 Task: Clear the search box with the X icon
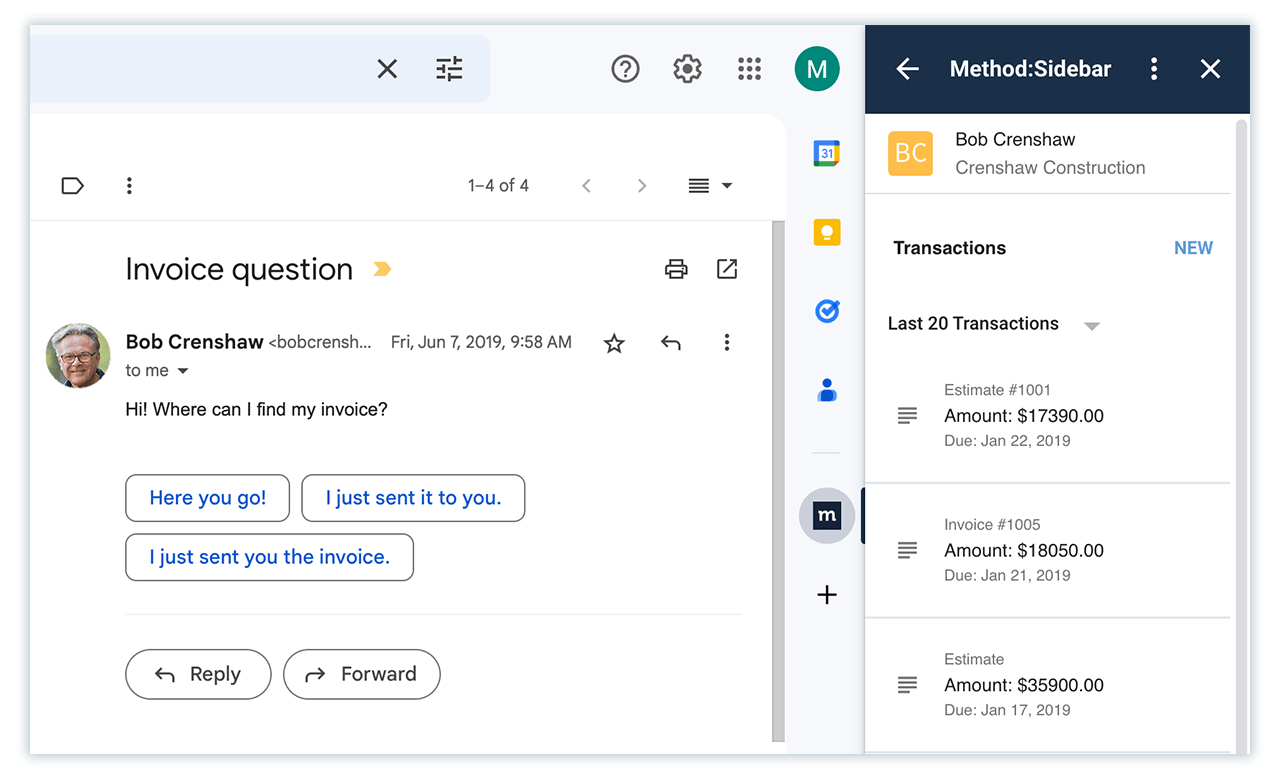coord(387,69)
